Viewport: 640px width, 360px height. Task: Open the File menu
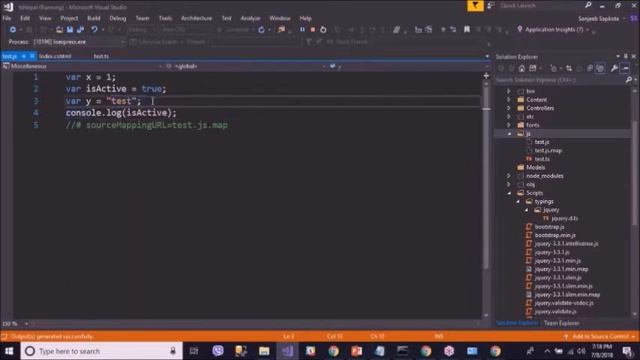click(7, 18)
